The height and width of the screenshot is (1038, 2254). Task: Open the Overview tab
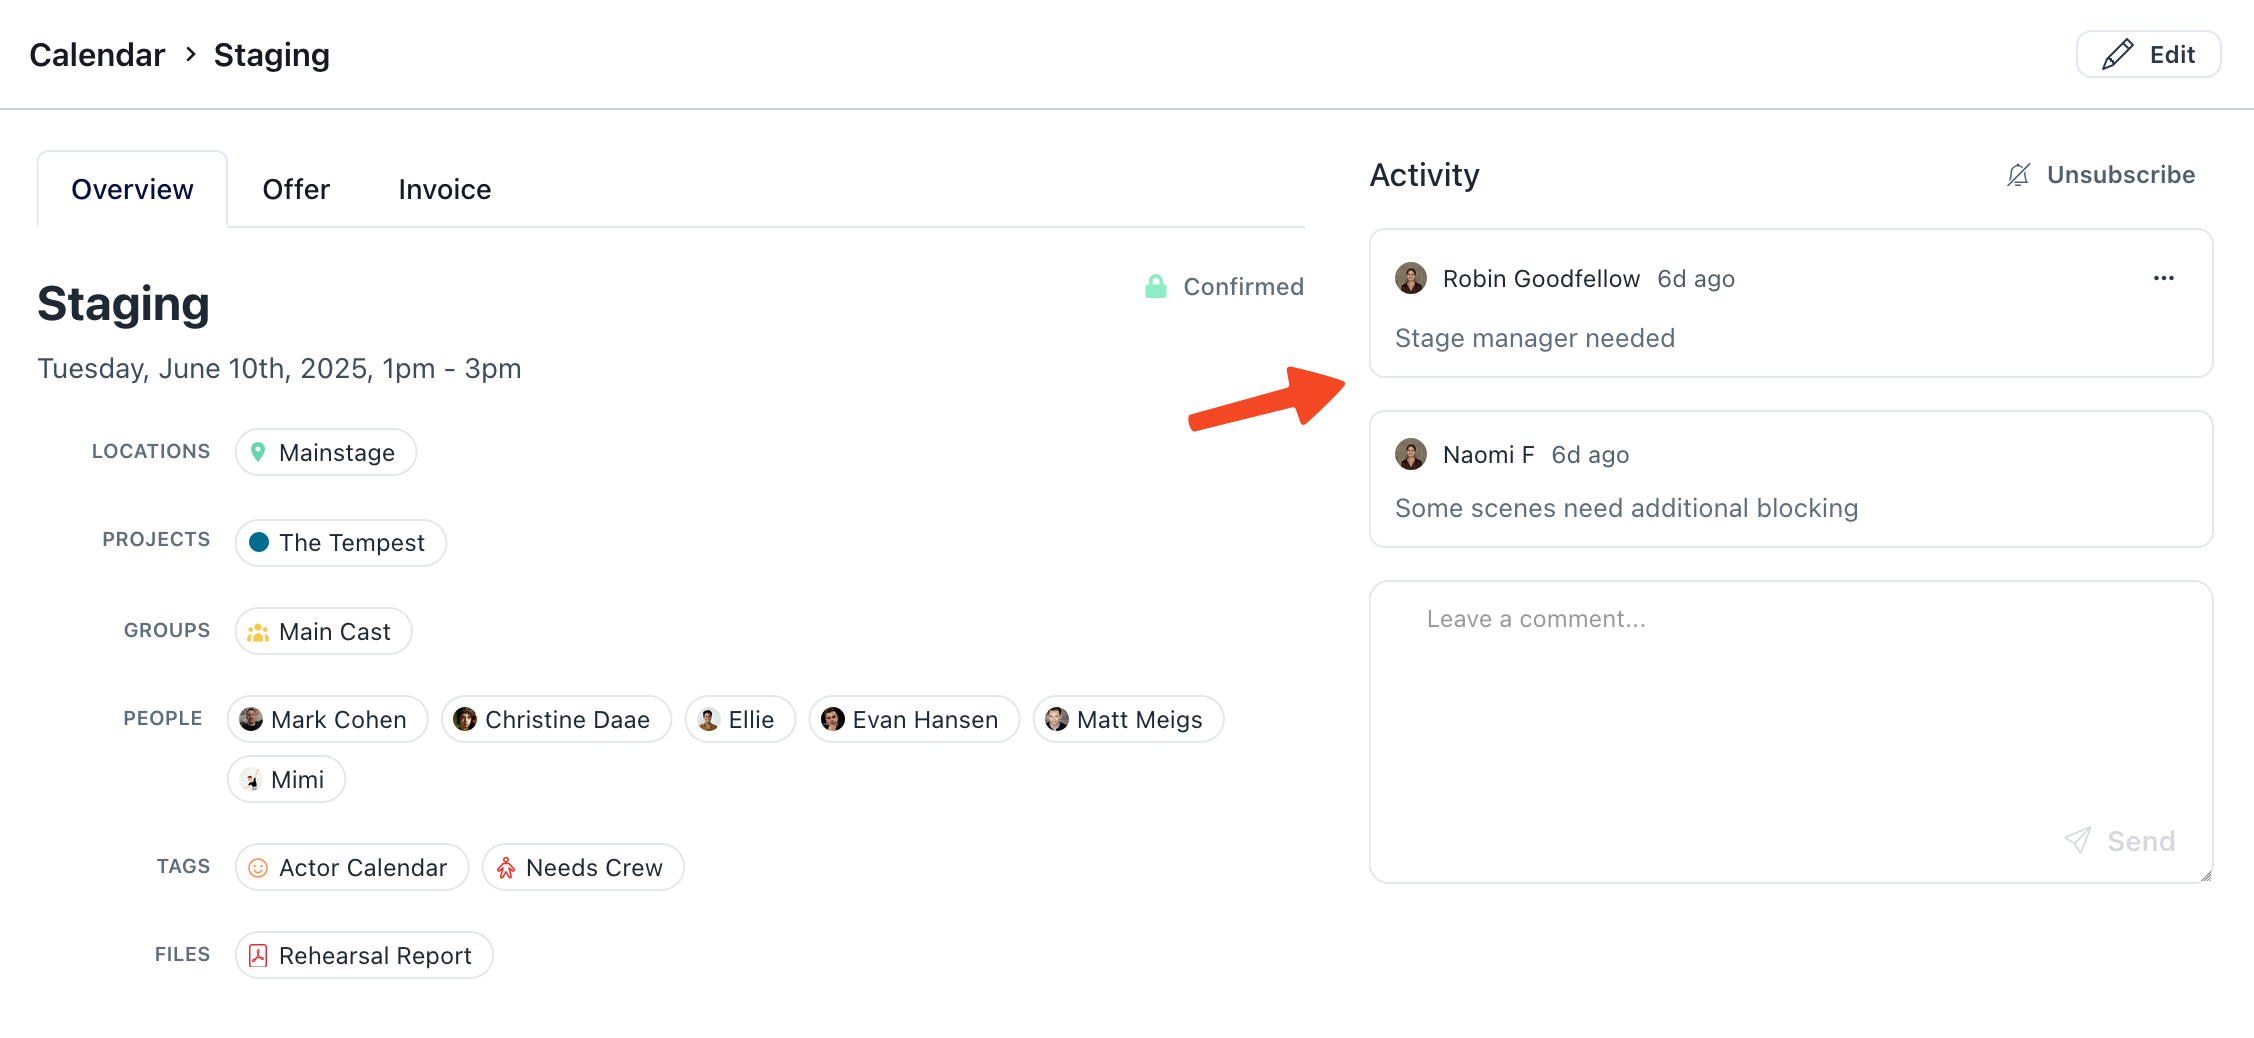[x=132, y=189]
